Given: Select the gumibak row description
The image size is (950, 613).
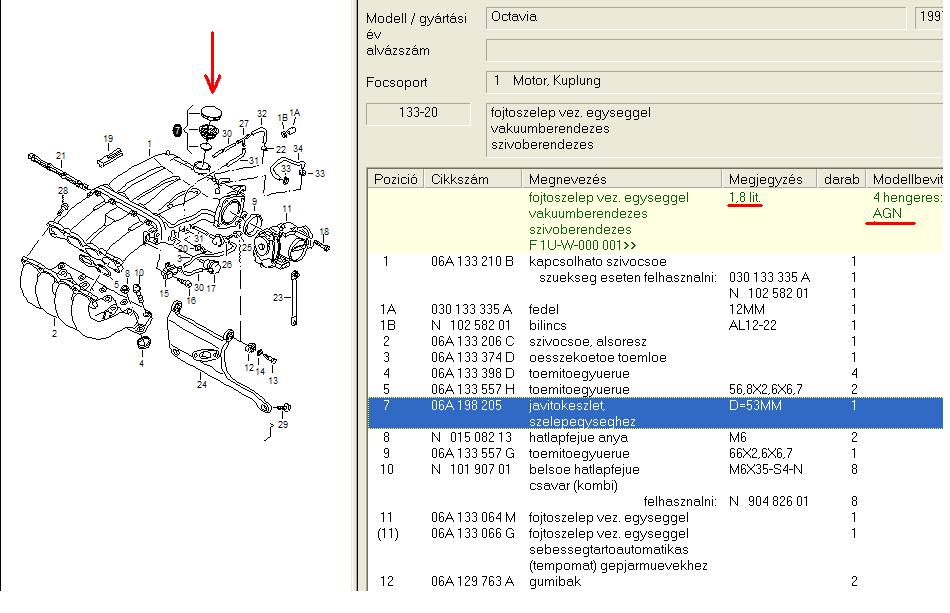Looking at the screenshot, I should click(554, 582).
